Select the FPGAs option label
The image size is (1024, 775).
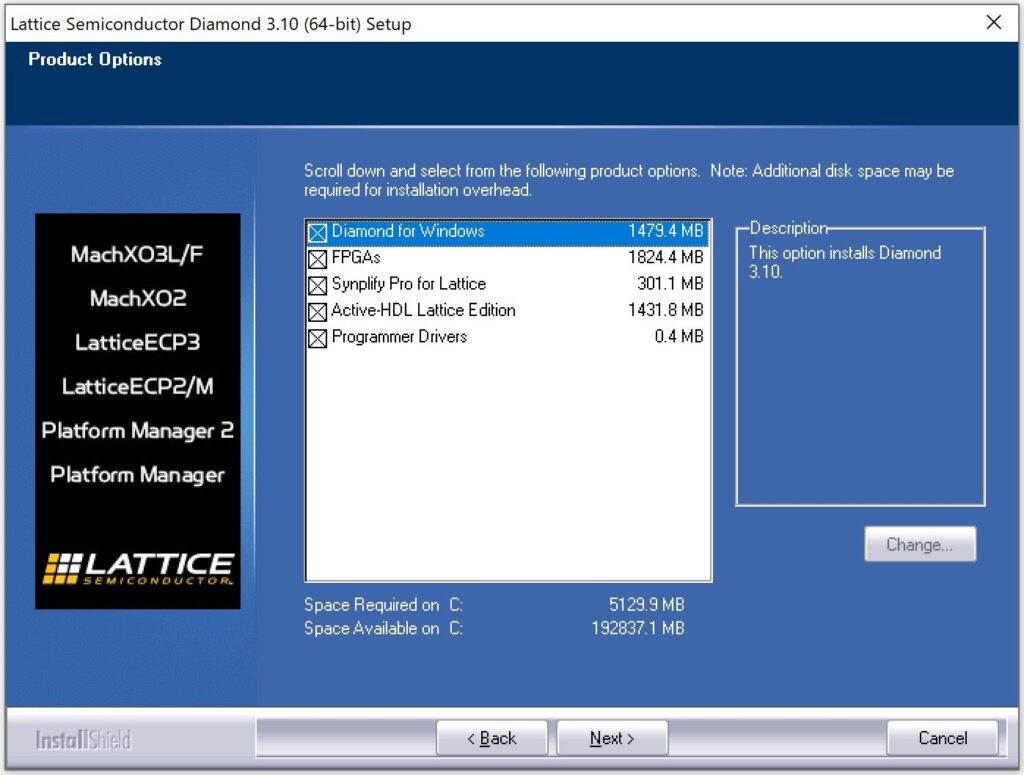click(x=356, y=257)
